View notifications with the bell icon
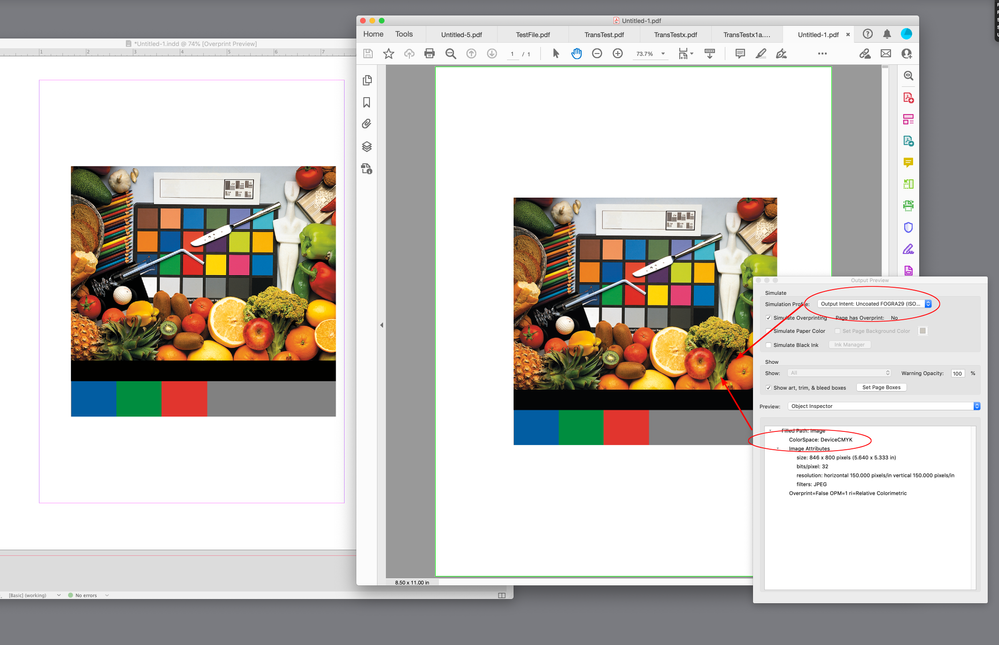 tap(887, 34)
